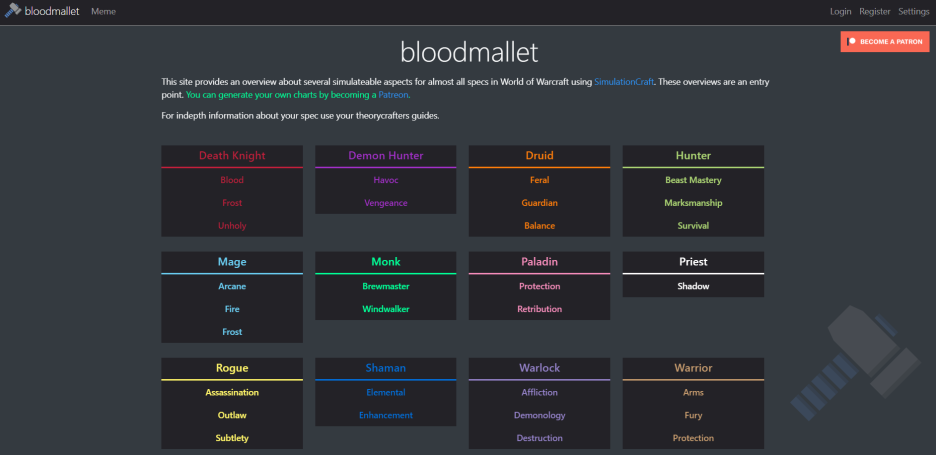Open Death Knight Frost spec
Image resolution: width=936 pixels, height=455 pixels.
point(232,203)
